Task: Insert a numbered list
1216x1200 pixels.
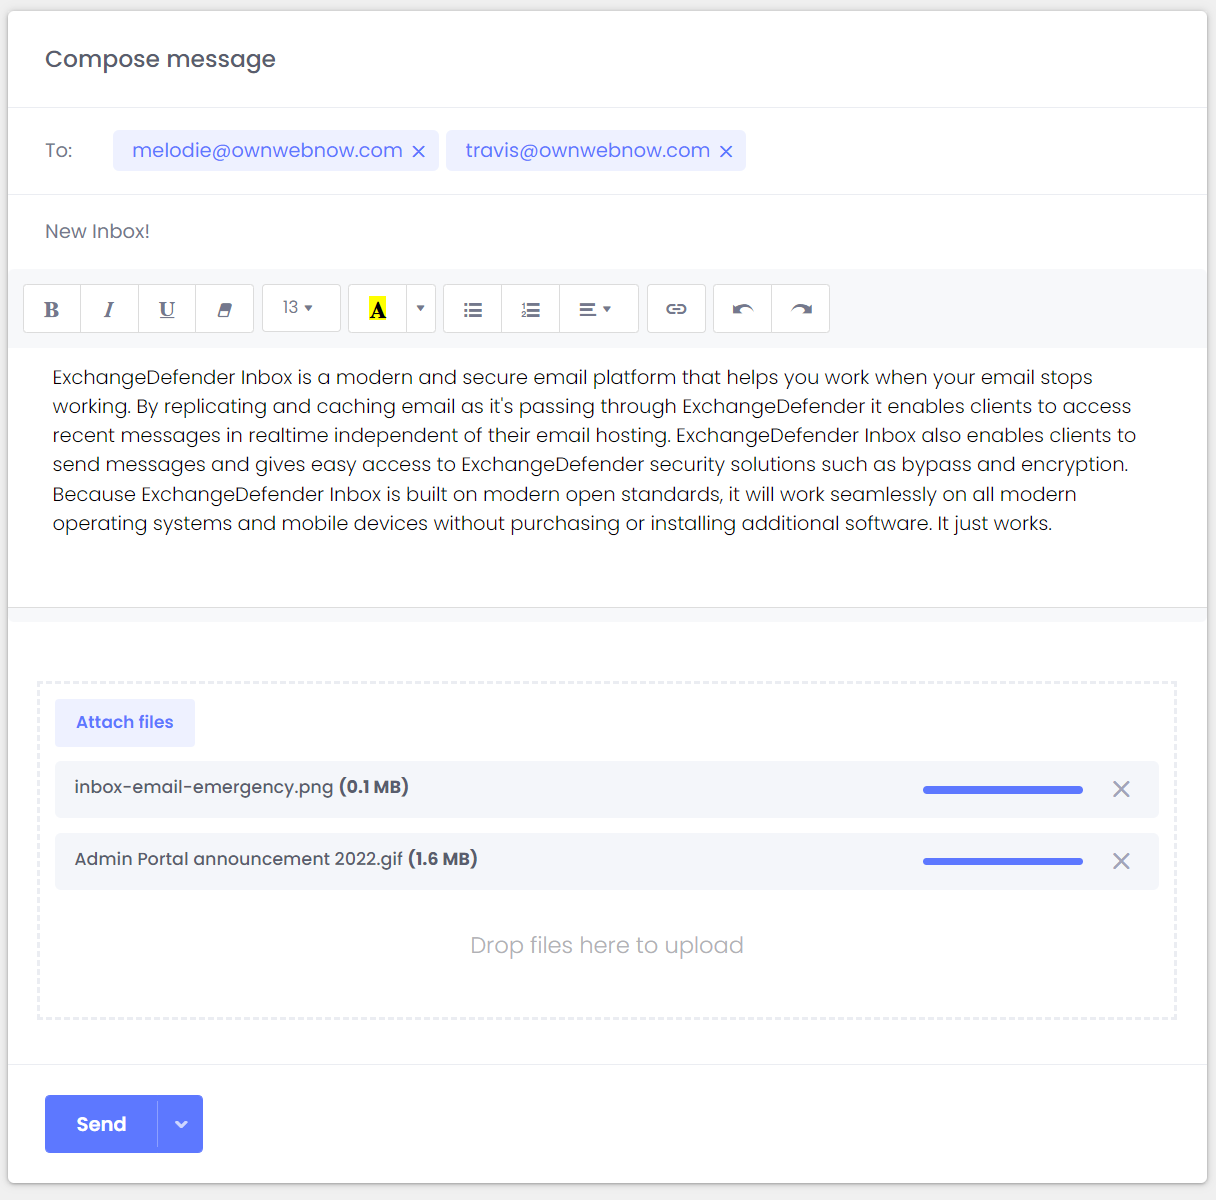Action: (531, 309)
